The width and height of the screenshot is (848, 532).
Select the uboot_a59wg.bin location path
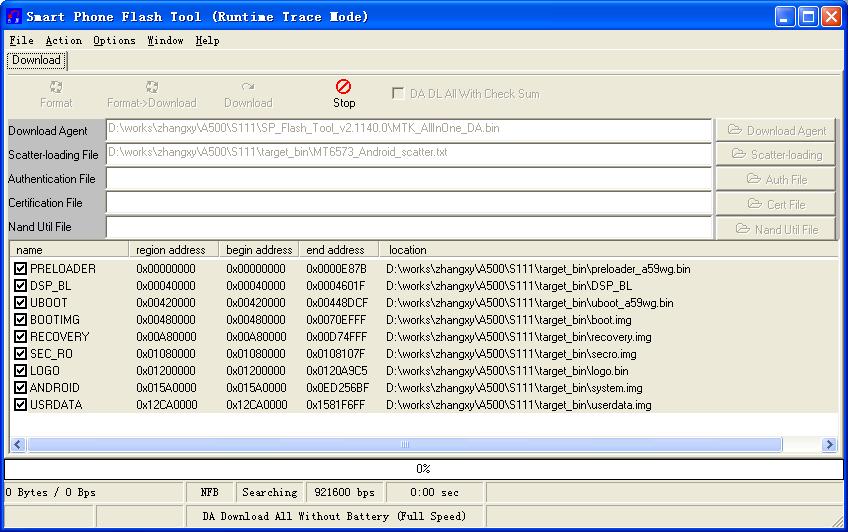click(x=529, y=303)
